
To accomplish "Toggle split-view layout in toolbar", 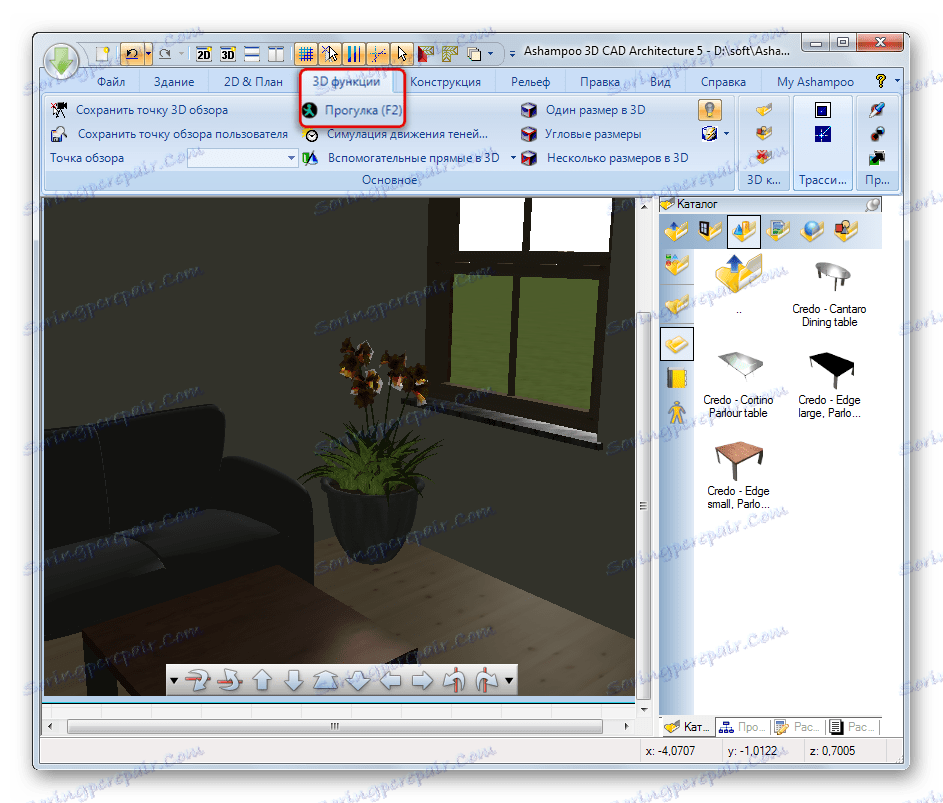I will pos(252,54).
